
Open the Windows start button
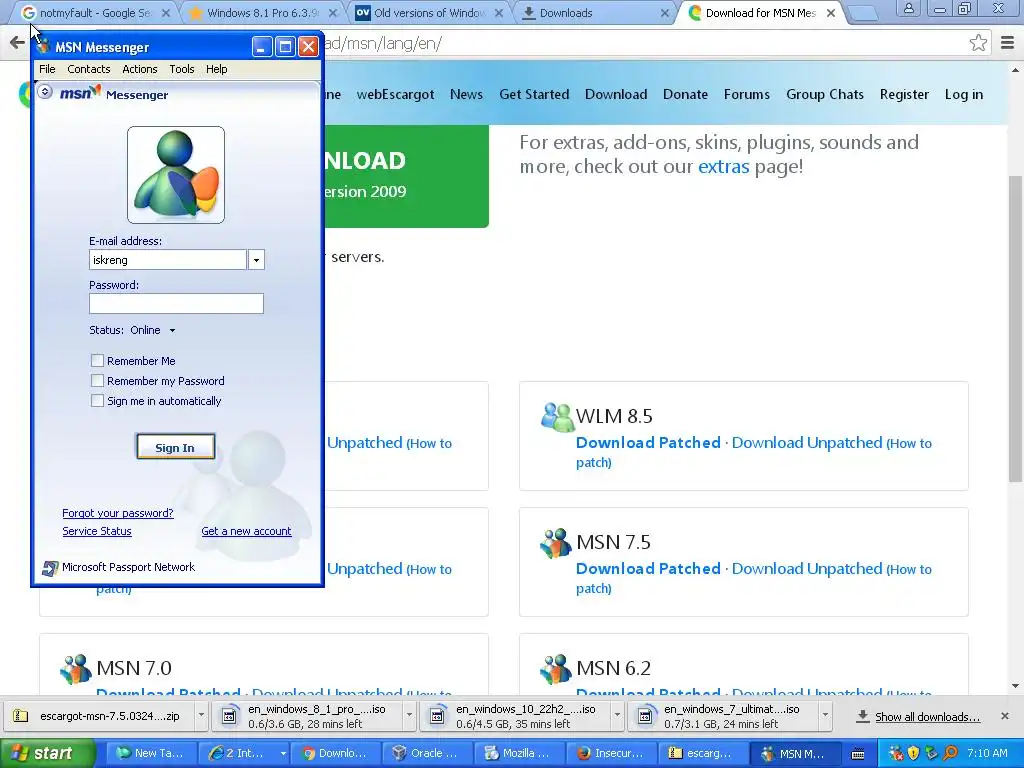[47, 753]
